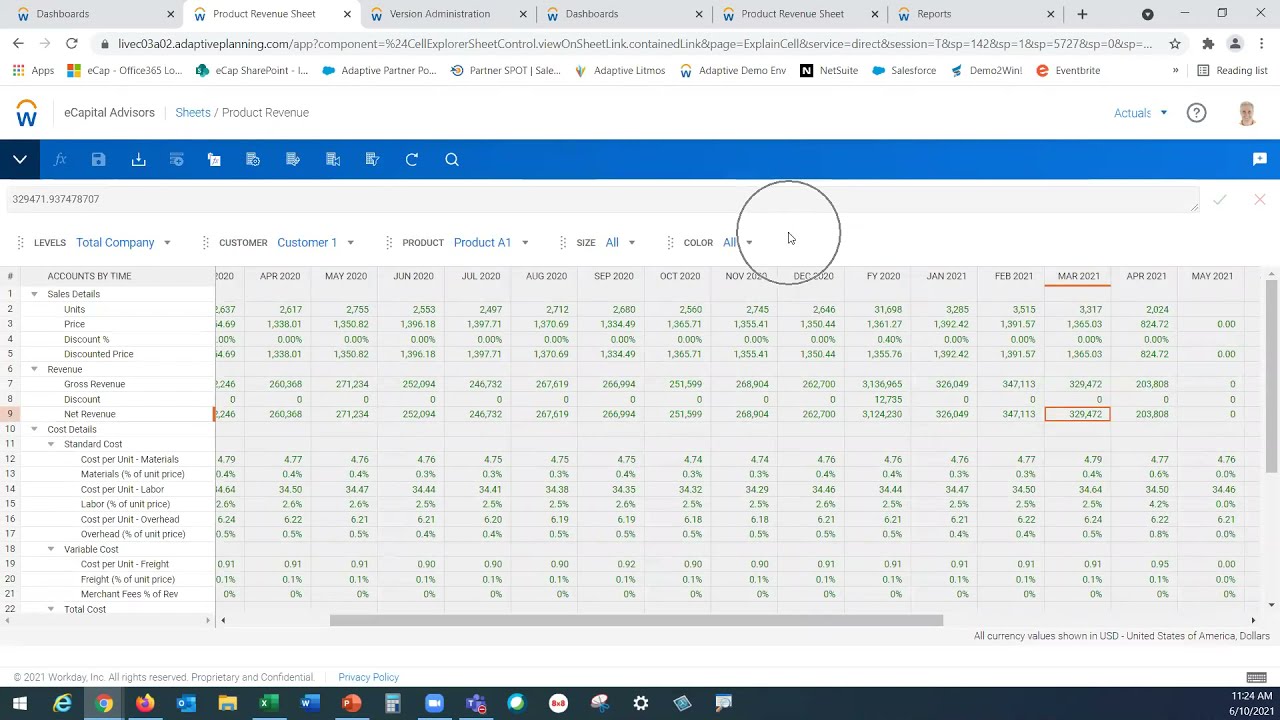Open Salesforce bookmark

tap(904, 71)
